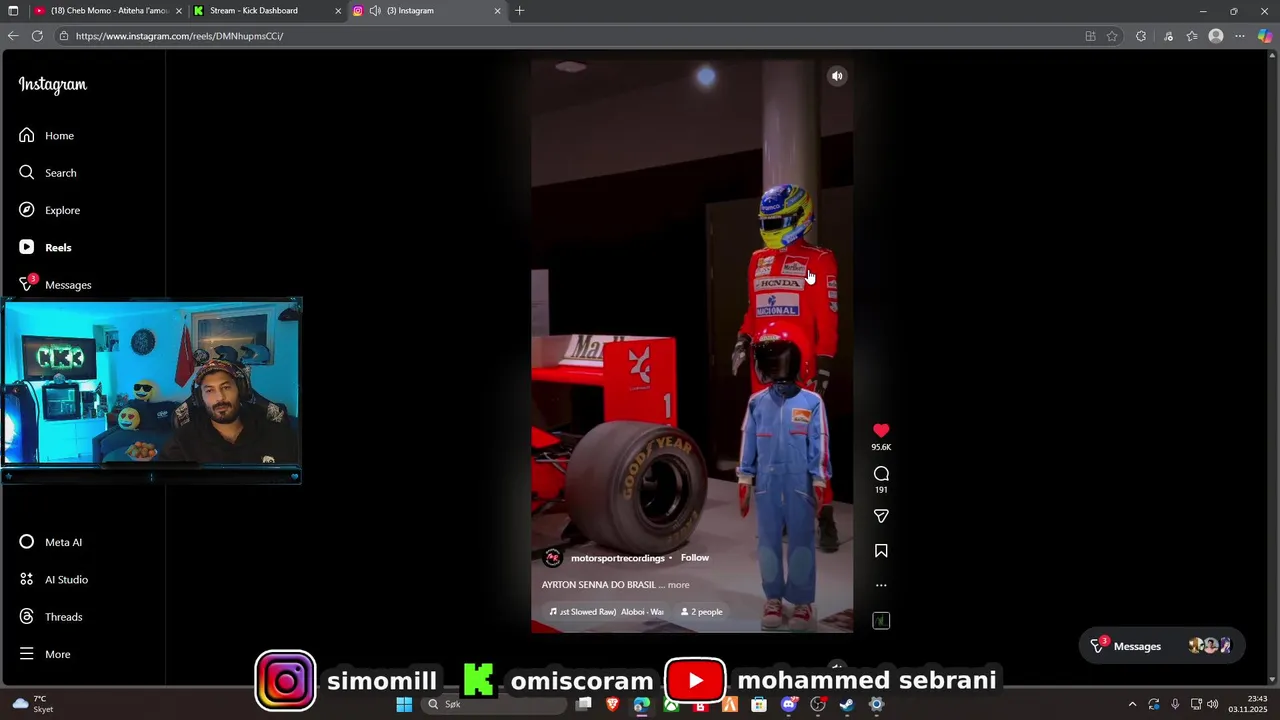View the '2 people' tagged in the reel
This screenshot has width=1280, height=720.
(x=701, y=612)
